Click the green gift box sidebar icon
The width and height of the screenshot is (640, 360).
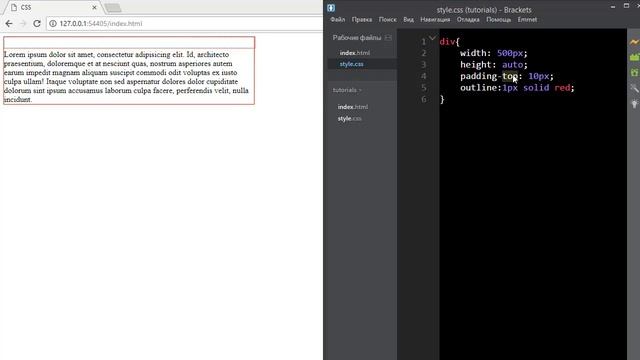(x=634, y=73)
